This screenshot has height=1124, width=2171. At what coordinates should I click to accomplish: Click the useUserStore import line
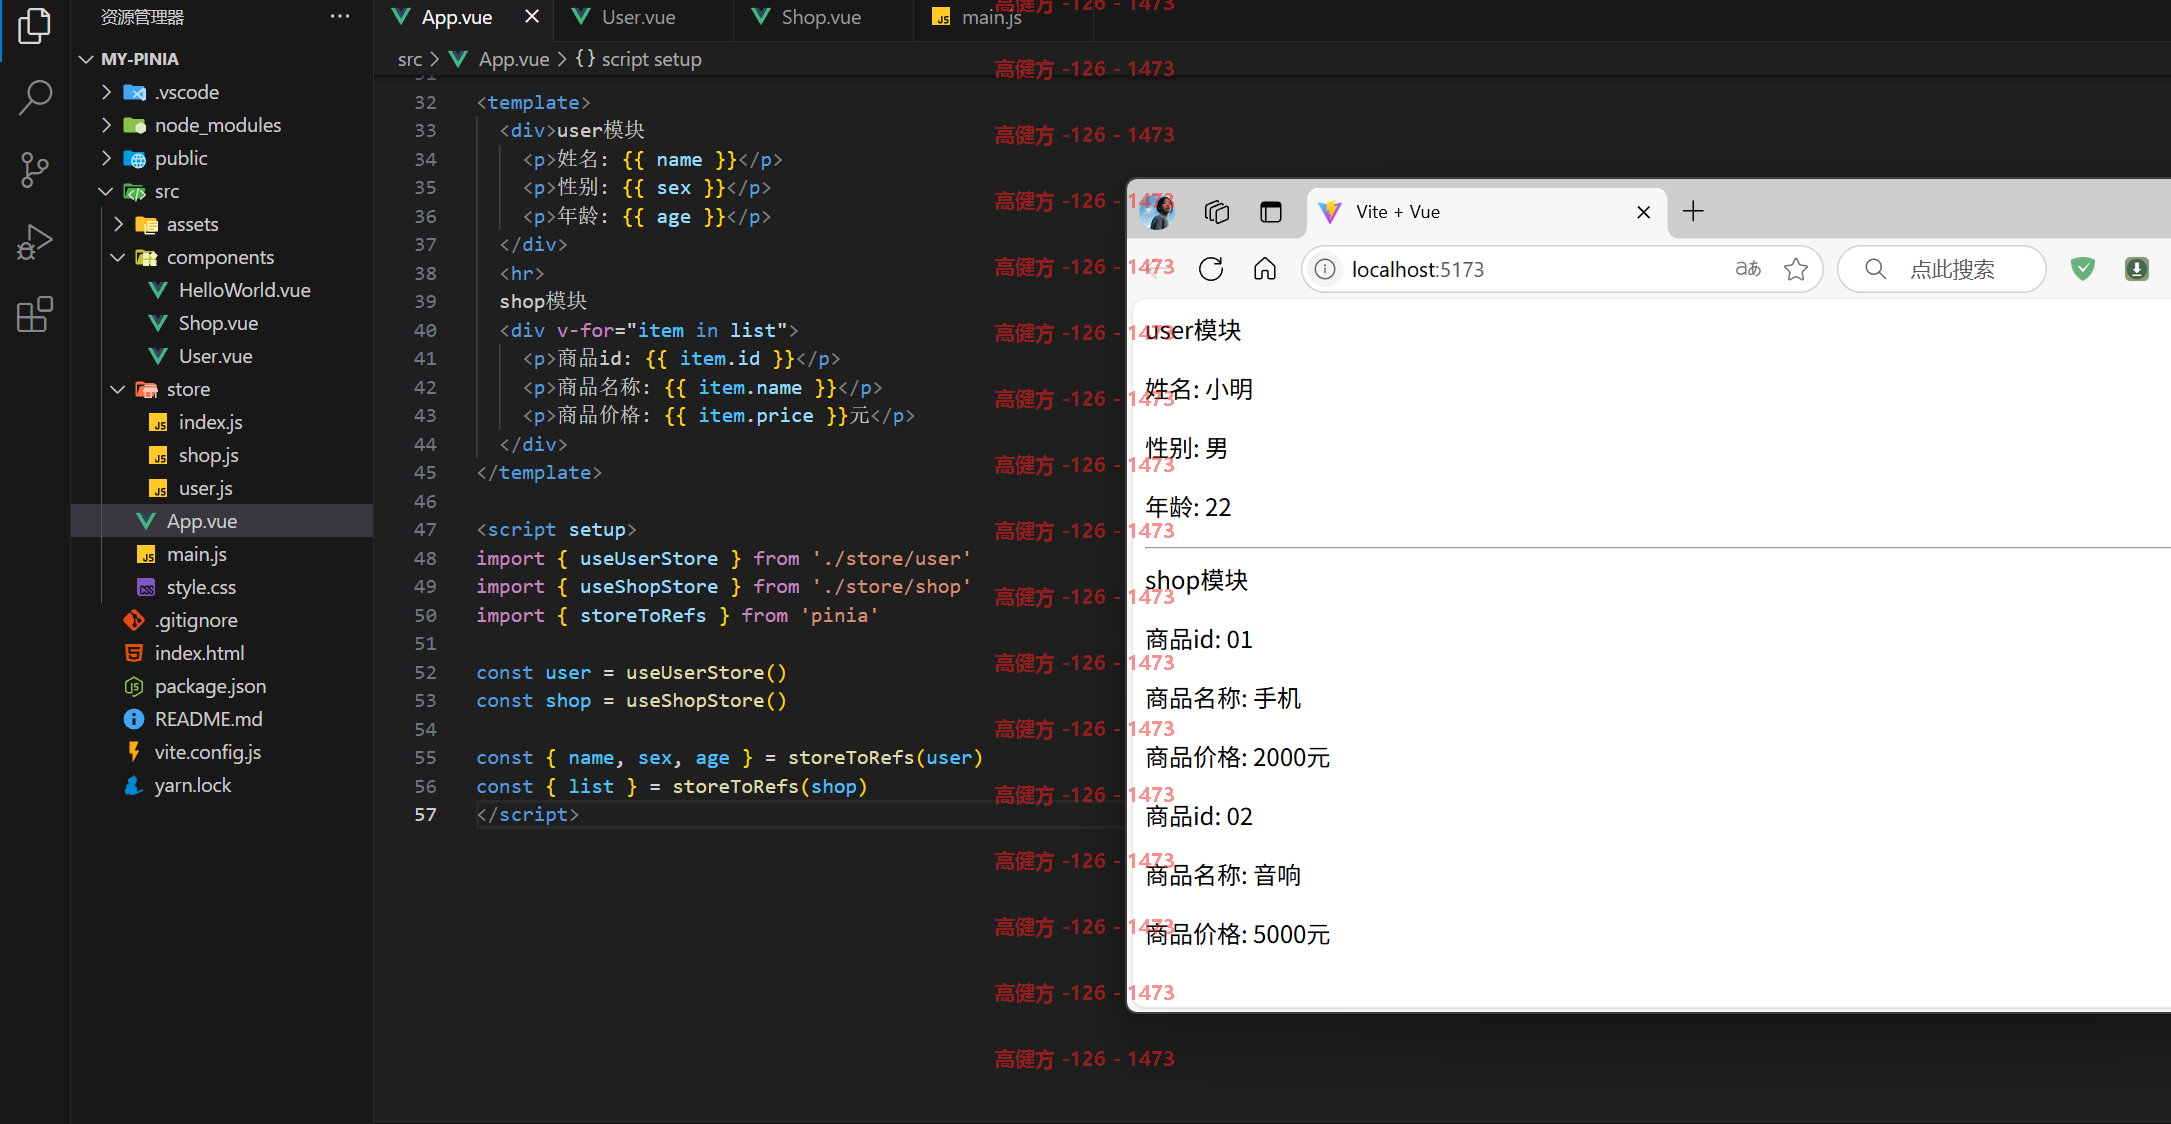pos(723,559)
